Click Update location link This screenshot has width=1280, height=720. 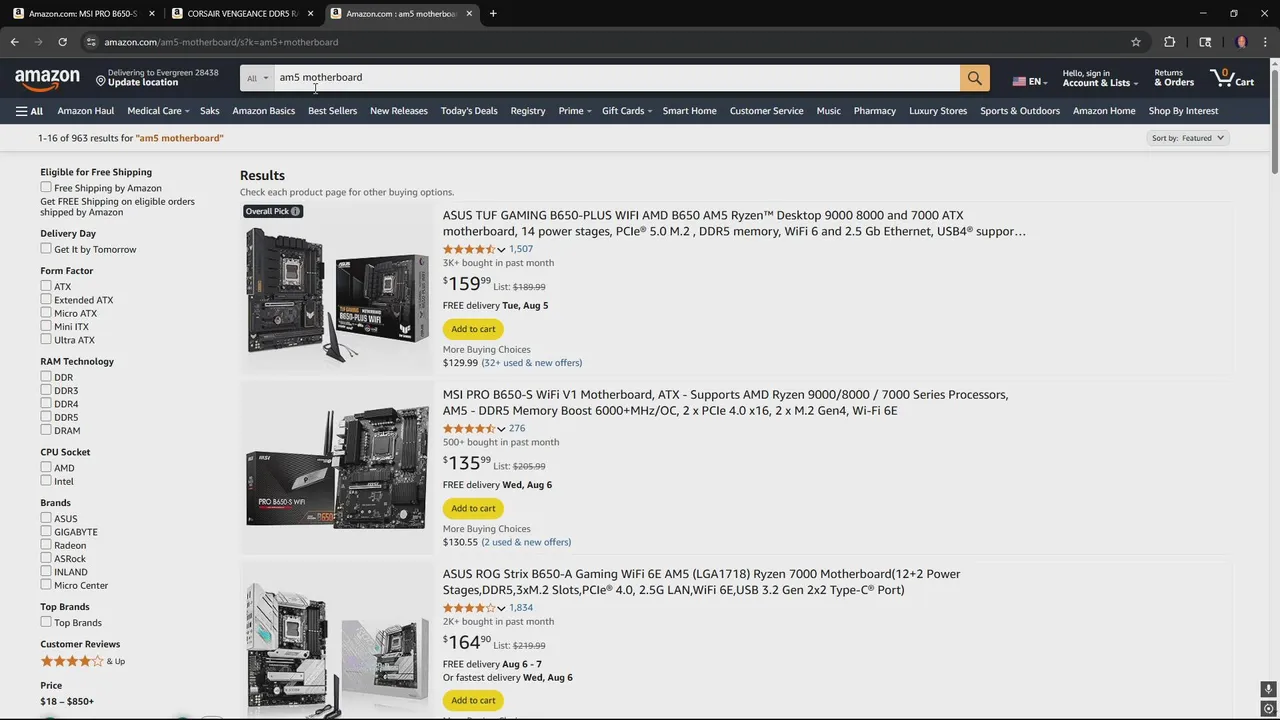pos(143,83)
